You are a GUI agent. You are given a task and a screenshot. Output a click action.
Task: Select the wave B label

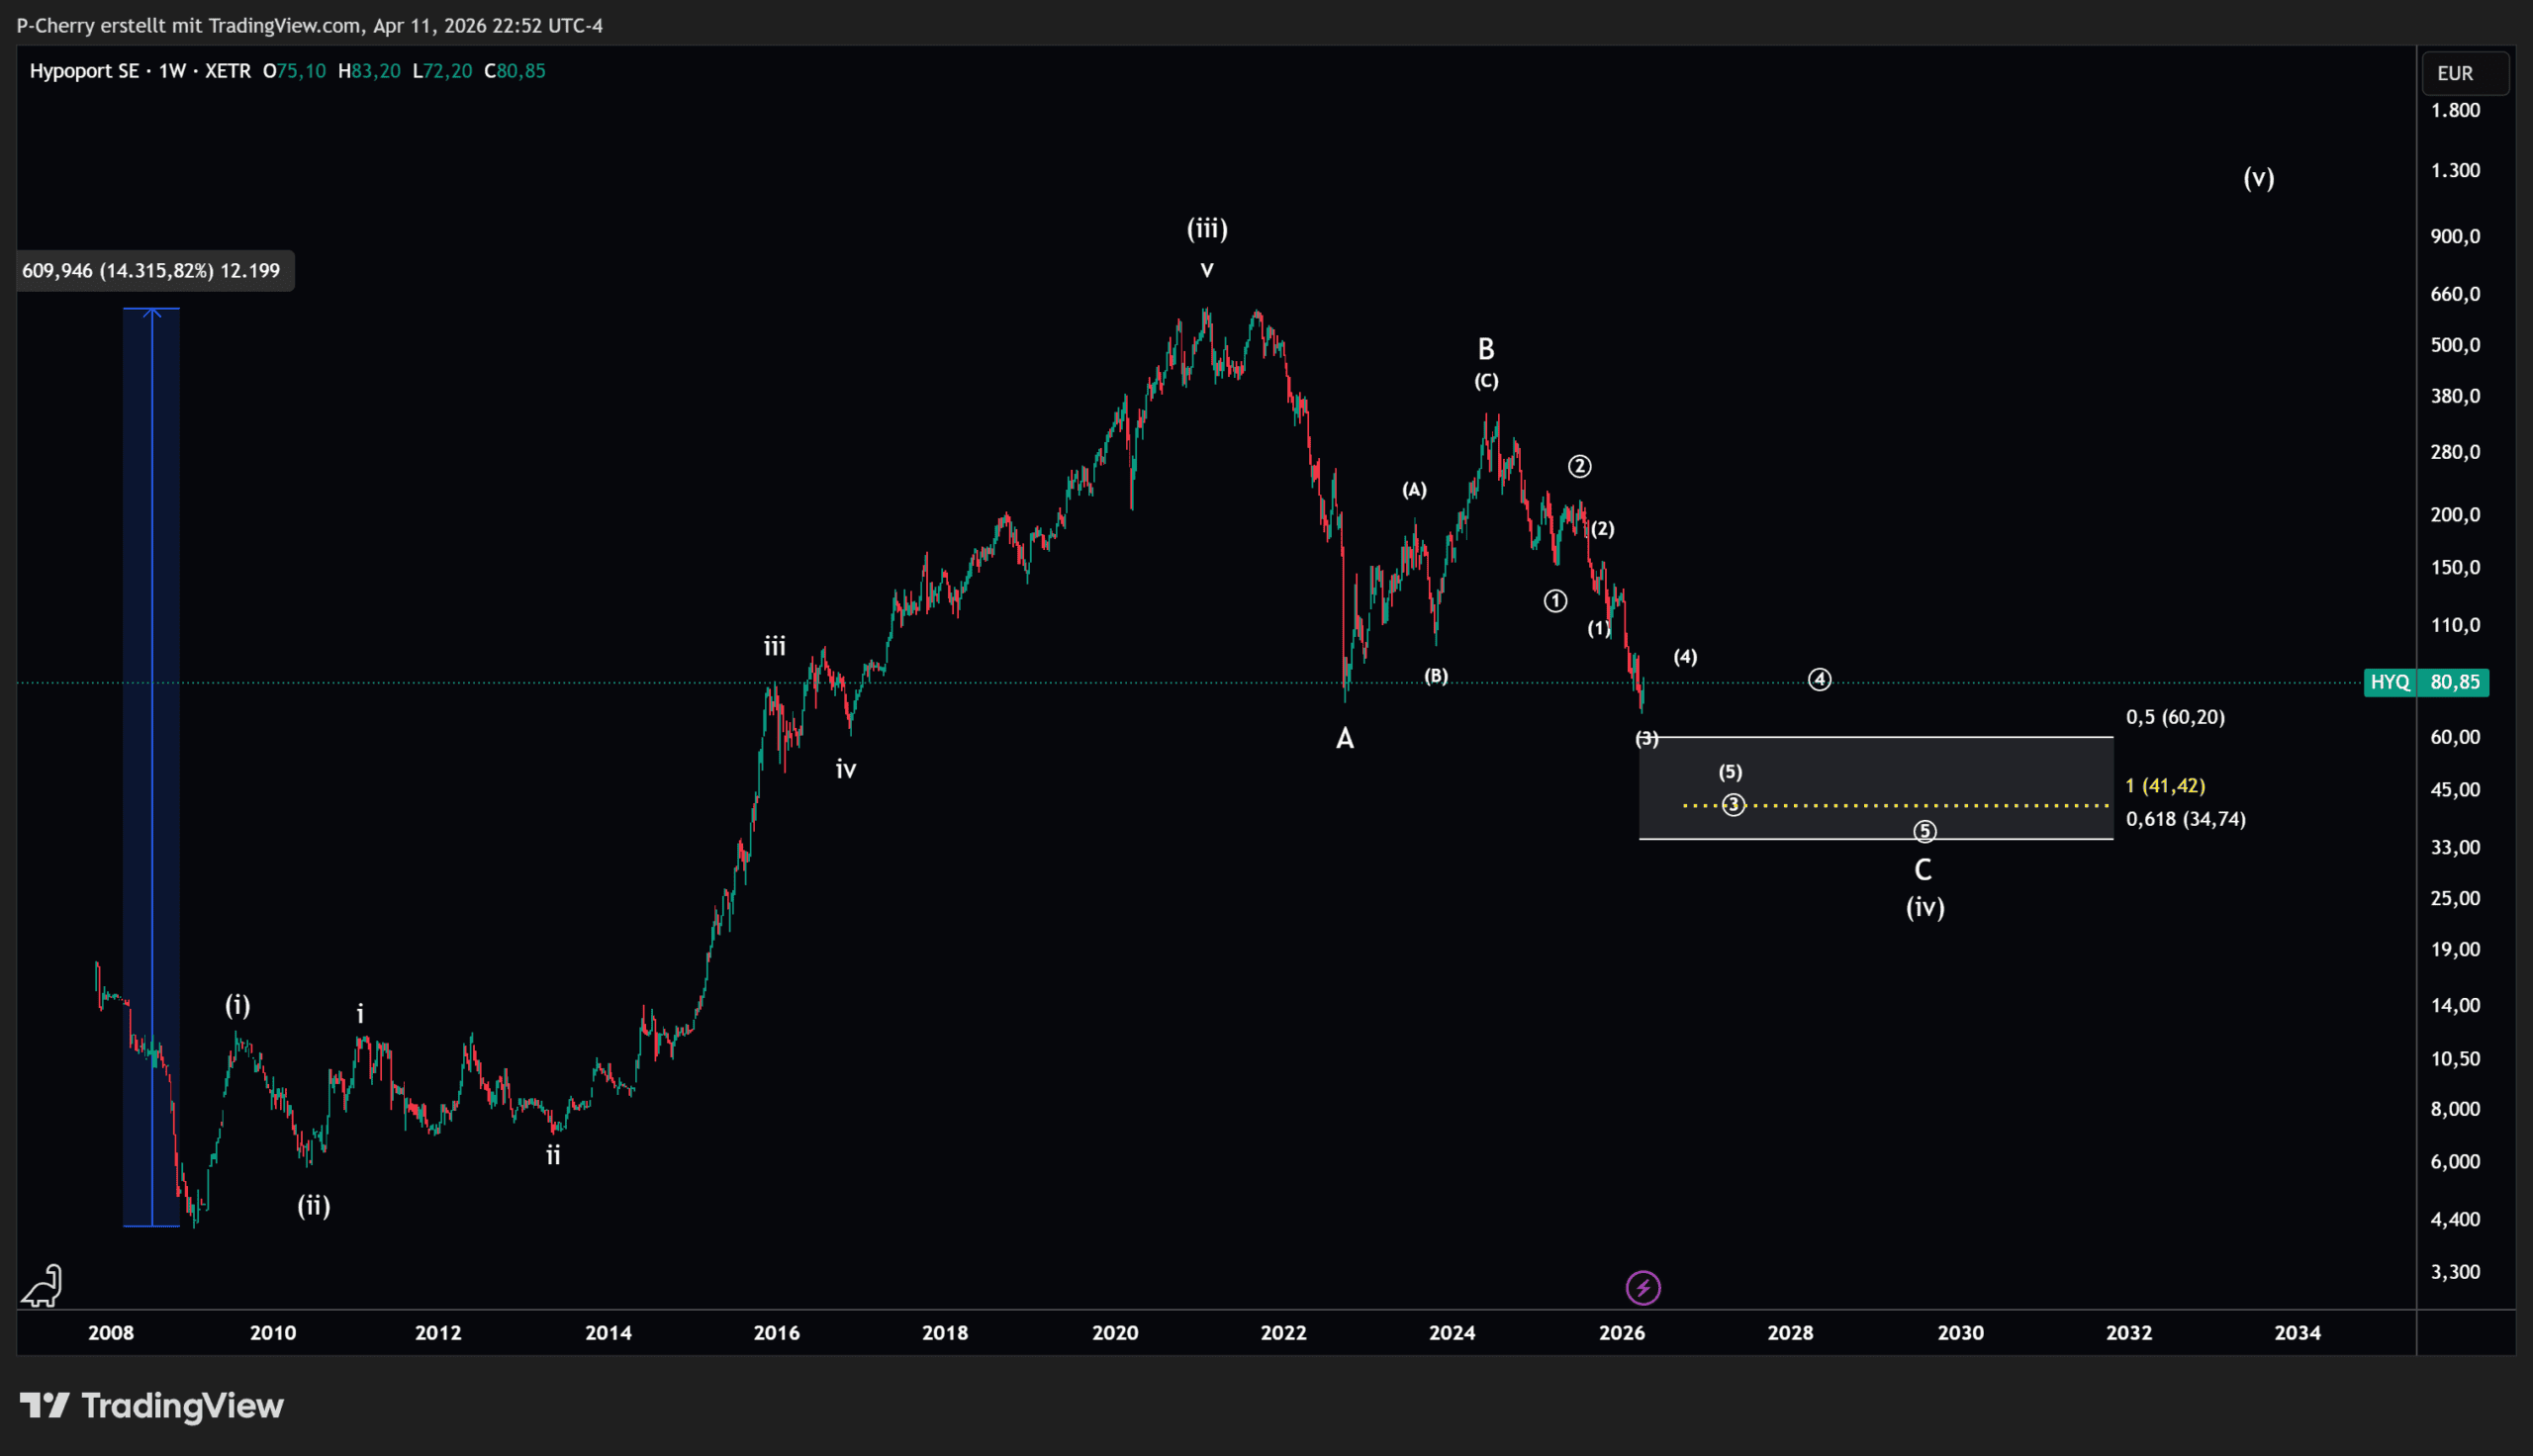pyautogui.click(x=1485, y=349)
